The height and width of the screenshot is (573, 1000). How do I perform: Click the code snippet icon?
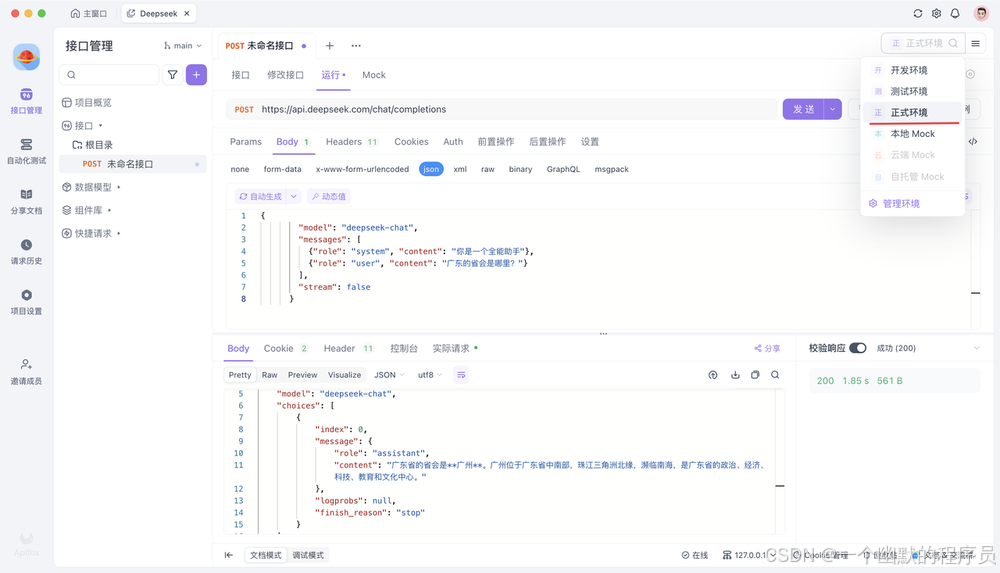coord(973,142)
